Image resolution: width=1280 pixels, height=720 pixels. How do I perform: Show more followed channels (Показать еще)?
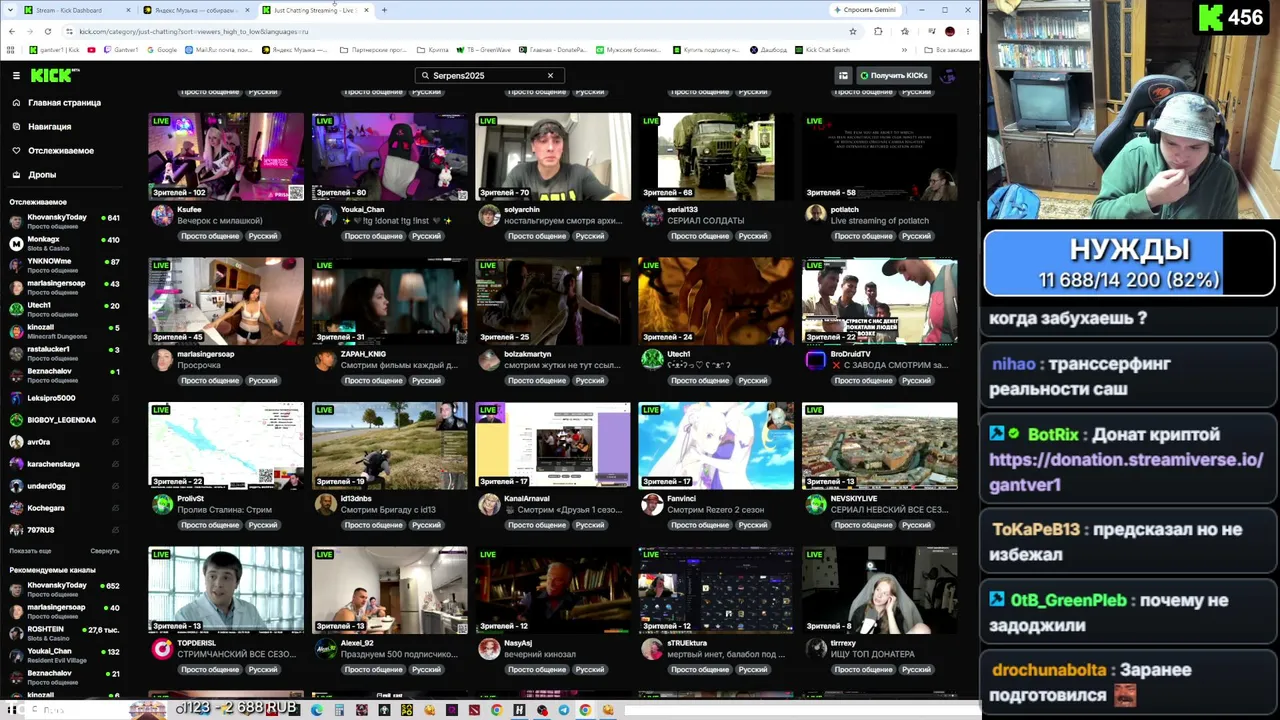(30, 551)
